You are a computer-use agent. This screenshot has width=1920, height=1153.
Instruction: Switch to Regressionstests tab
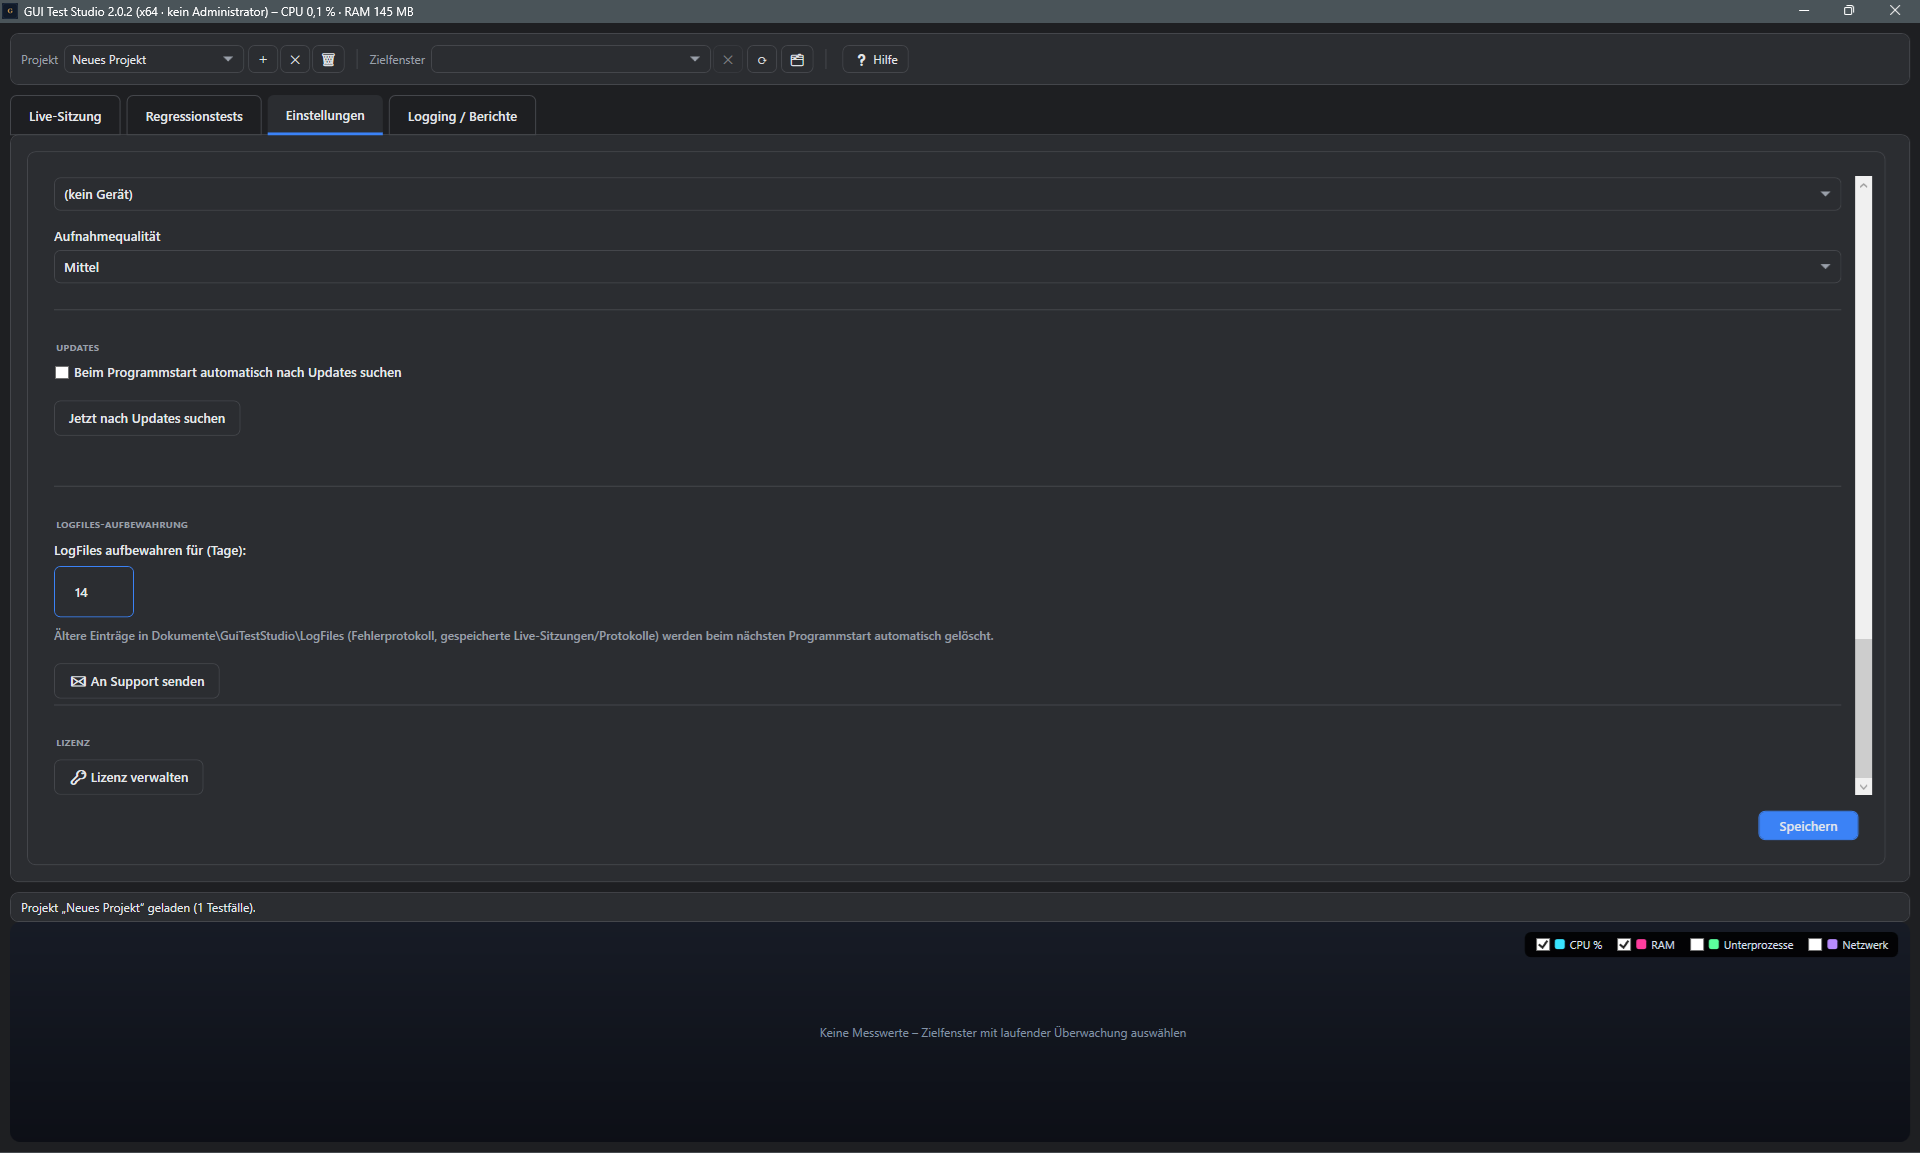[x=194, y=116]
